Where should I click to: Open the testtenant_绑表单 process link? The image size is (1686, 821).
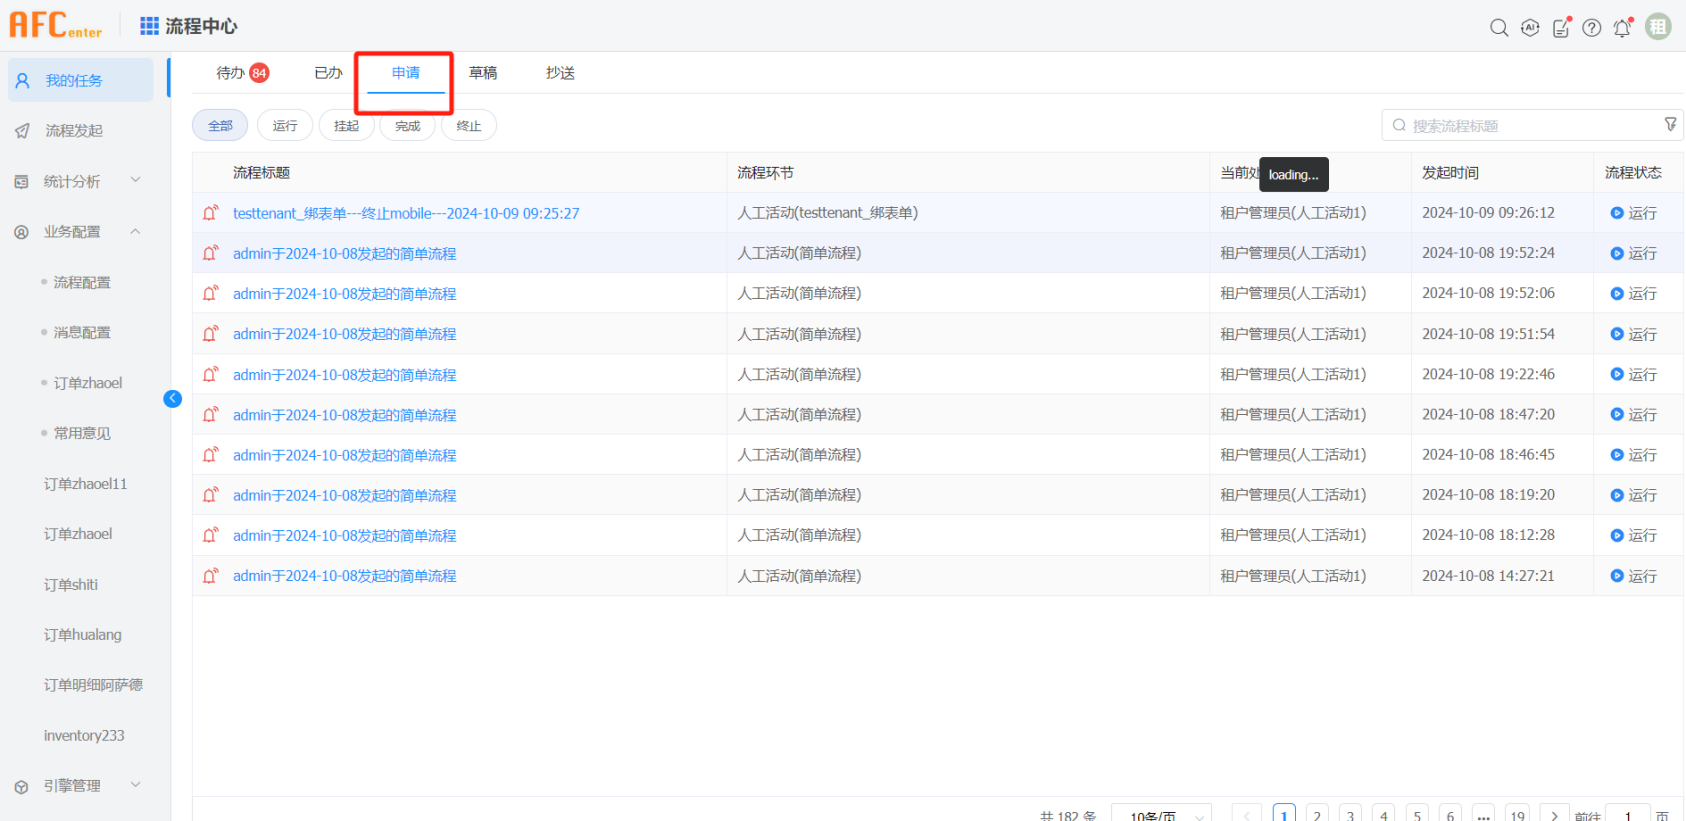(406, 213)
